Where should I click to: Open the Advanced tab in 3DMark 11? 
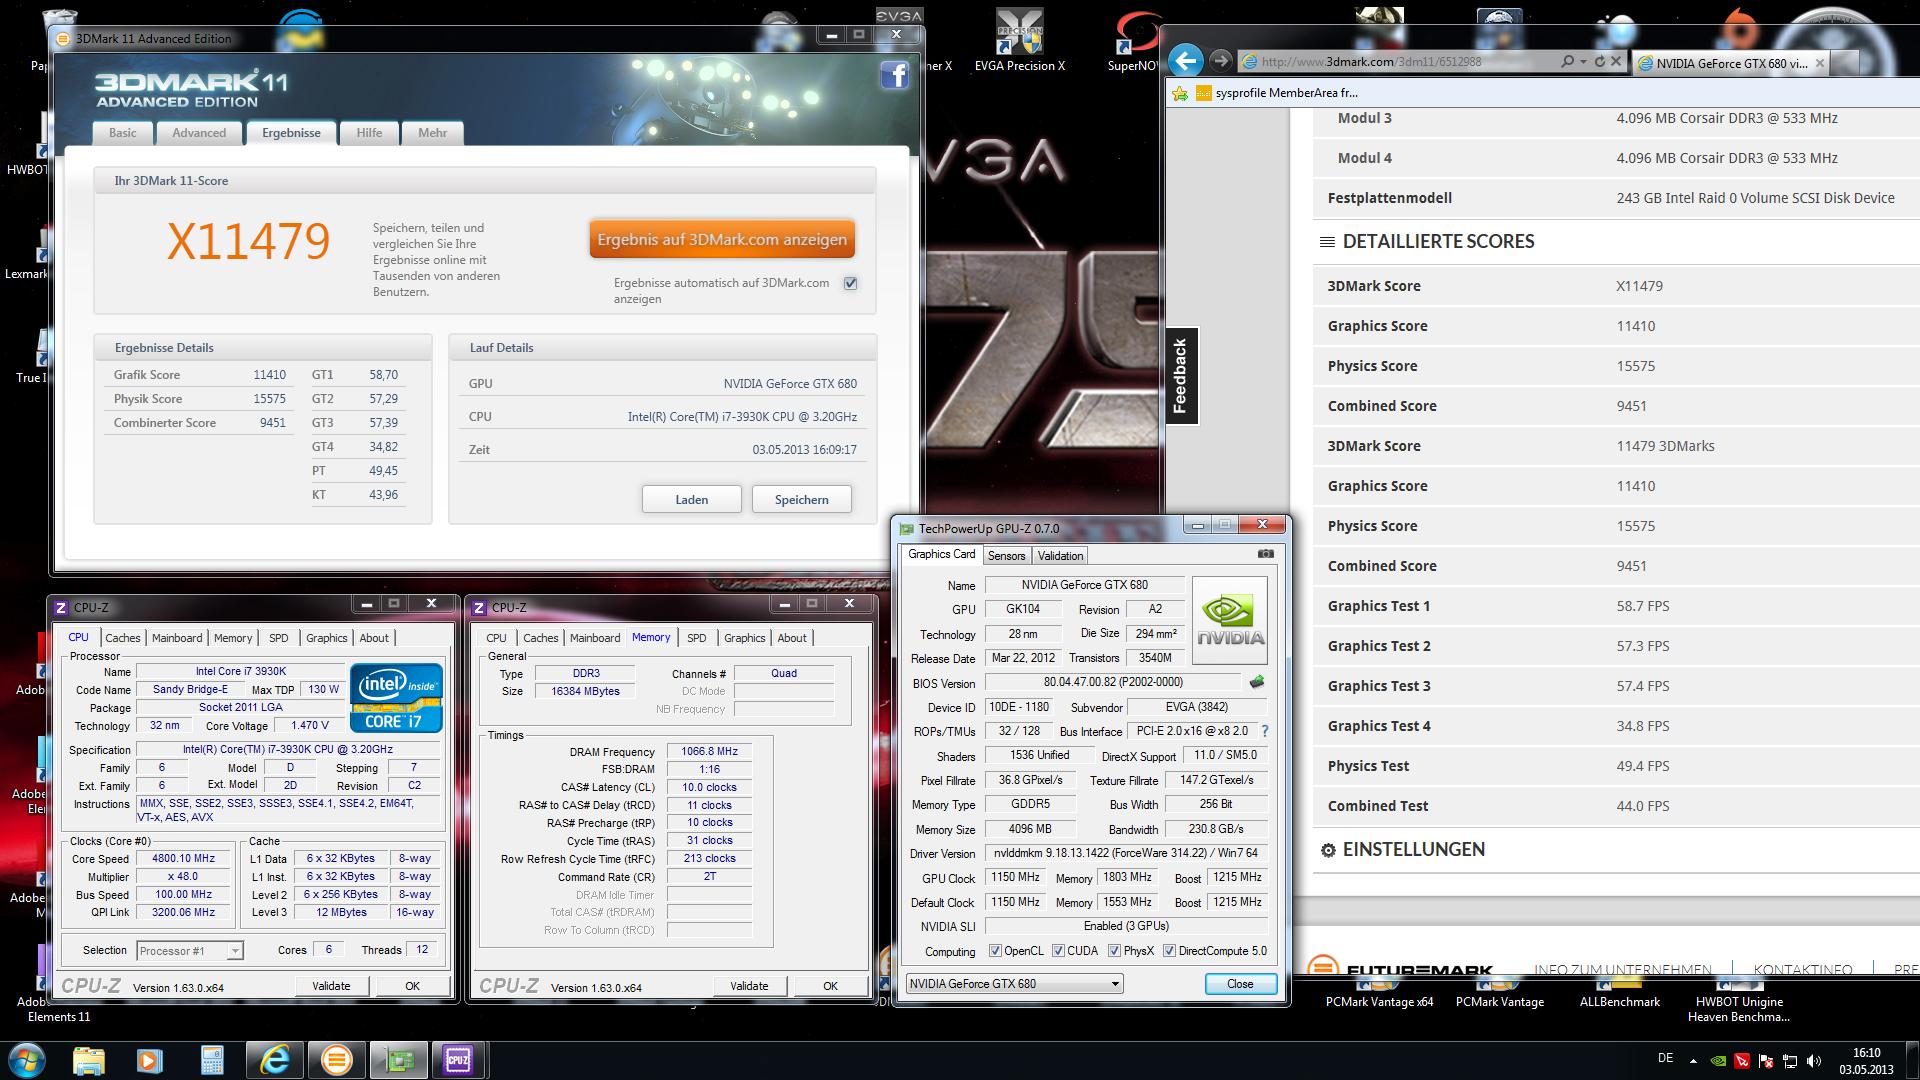pyautogui.click(x=199, y=133)
